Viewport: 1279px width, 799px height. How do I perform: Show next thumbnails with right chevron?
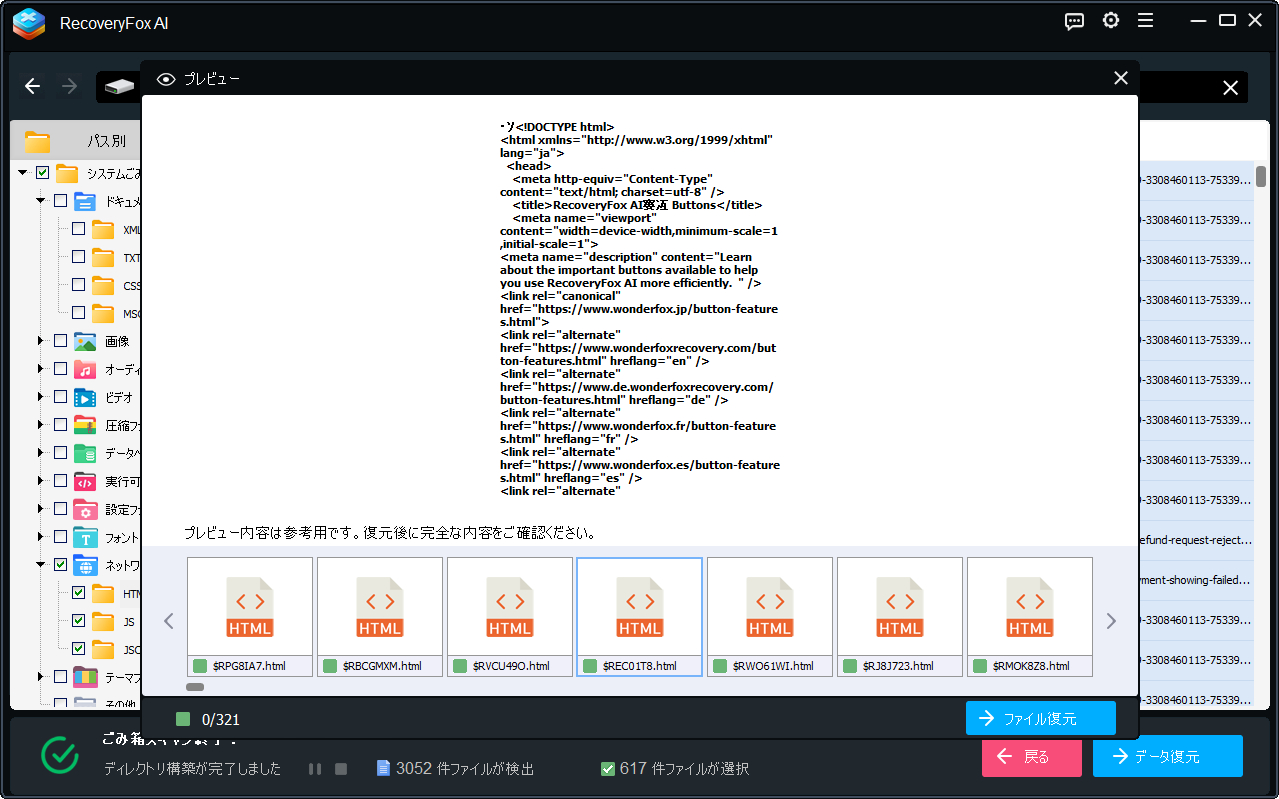click(x=1111, y=621)
